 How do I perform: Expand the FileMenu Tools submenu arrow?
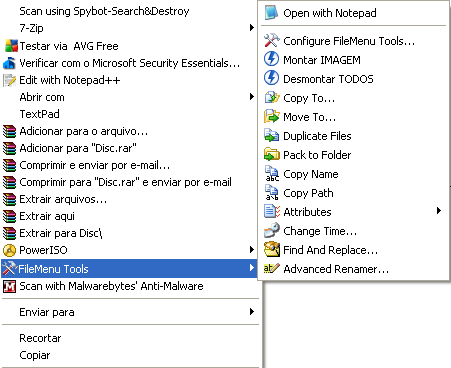click(252, 268)
